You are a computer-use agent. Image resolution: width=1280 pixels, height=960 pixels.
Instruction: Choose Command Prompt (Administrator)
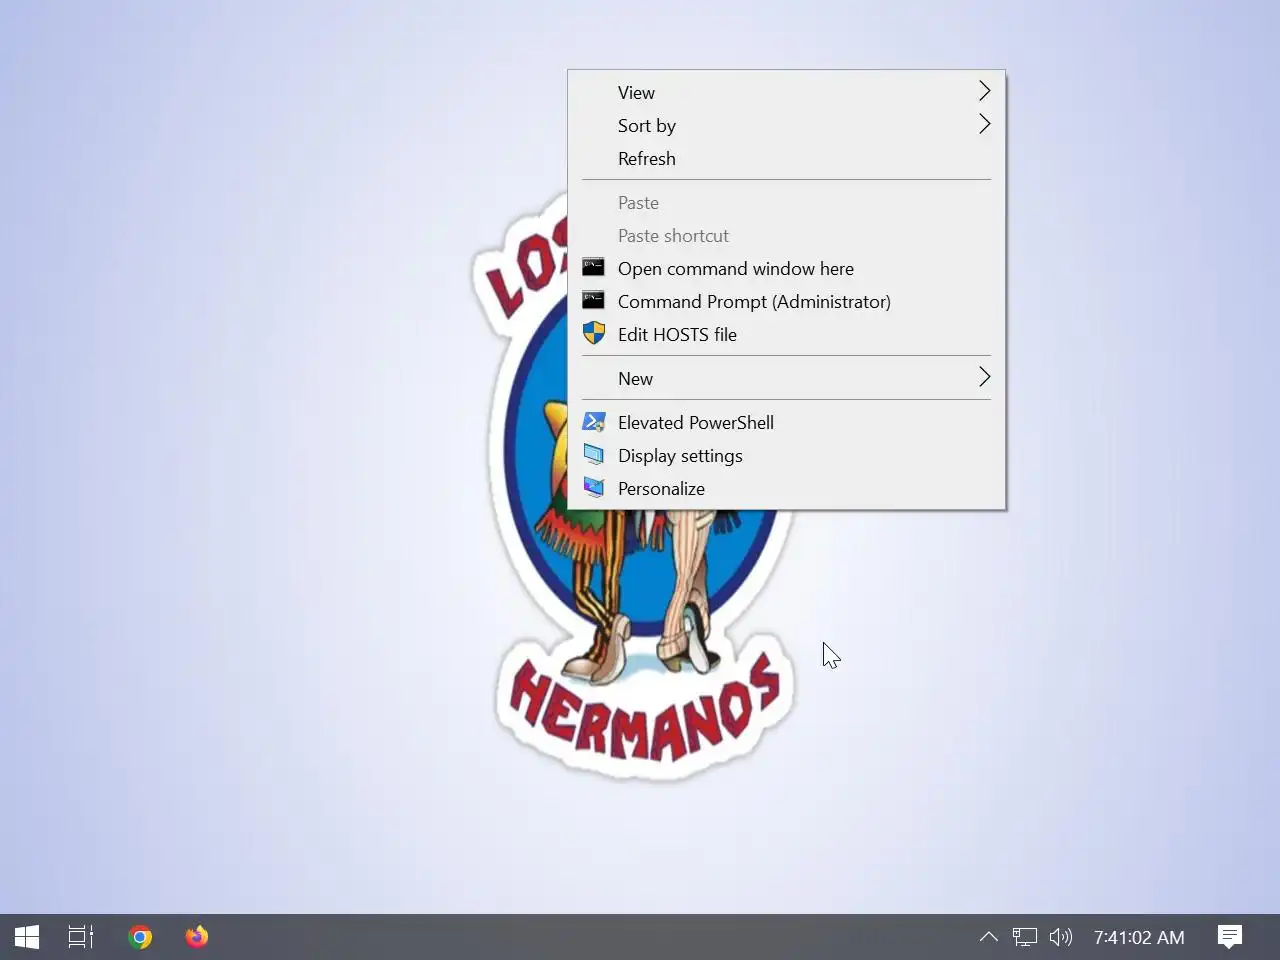[786, 301]
